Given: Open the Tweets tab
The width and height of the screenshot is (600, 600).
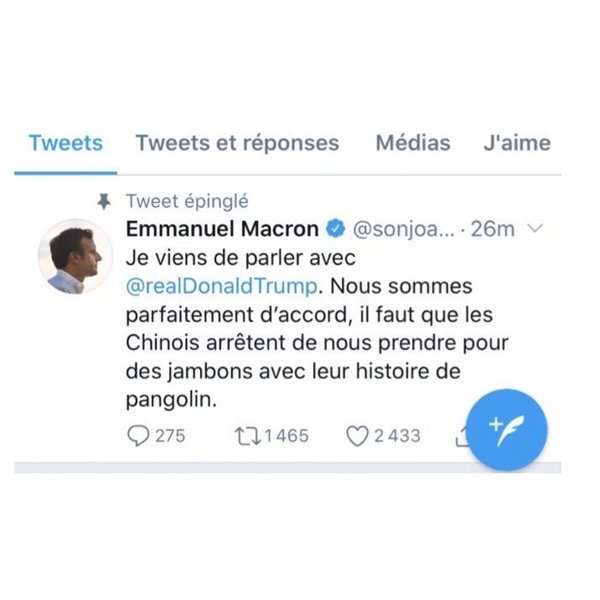Looking at the screenshot, I should pos(66,143).
